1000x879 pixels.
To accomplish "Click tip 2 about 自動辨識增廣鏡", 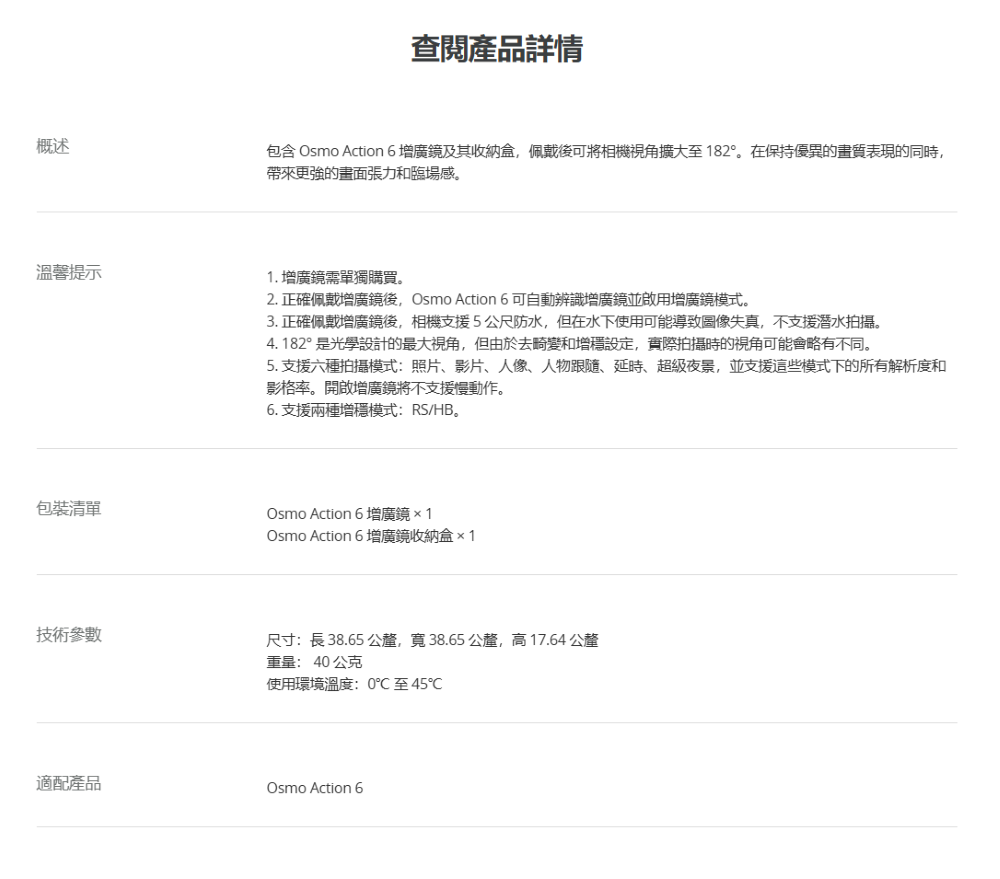I will 510,297.
